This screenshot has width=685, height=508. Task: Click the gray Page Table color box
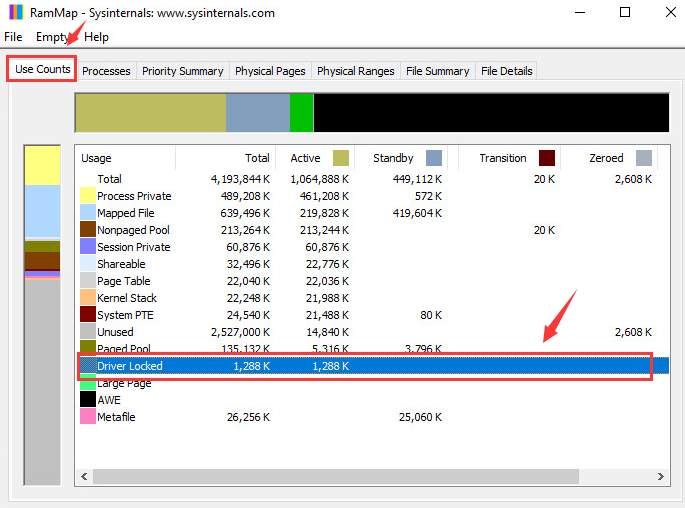pyautogui.click(x=88, y=281)
